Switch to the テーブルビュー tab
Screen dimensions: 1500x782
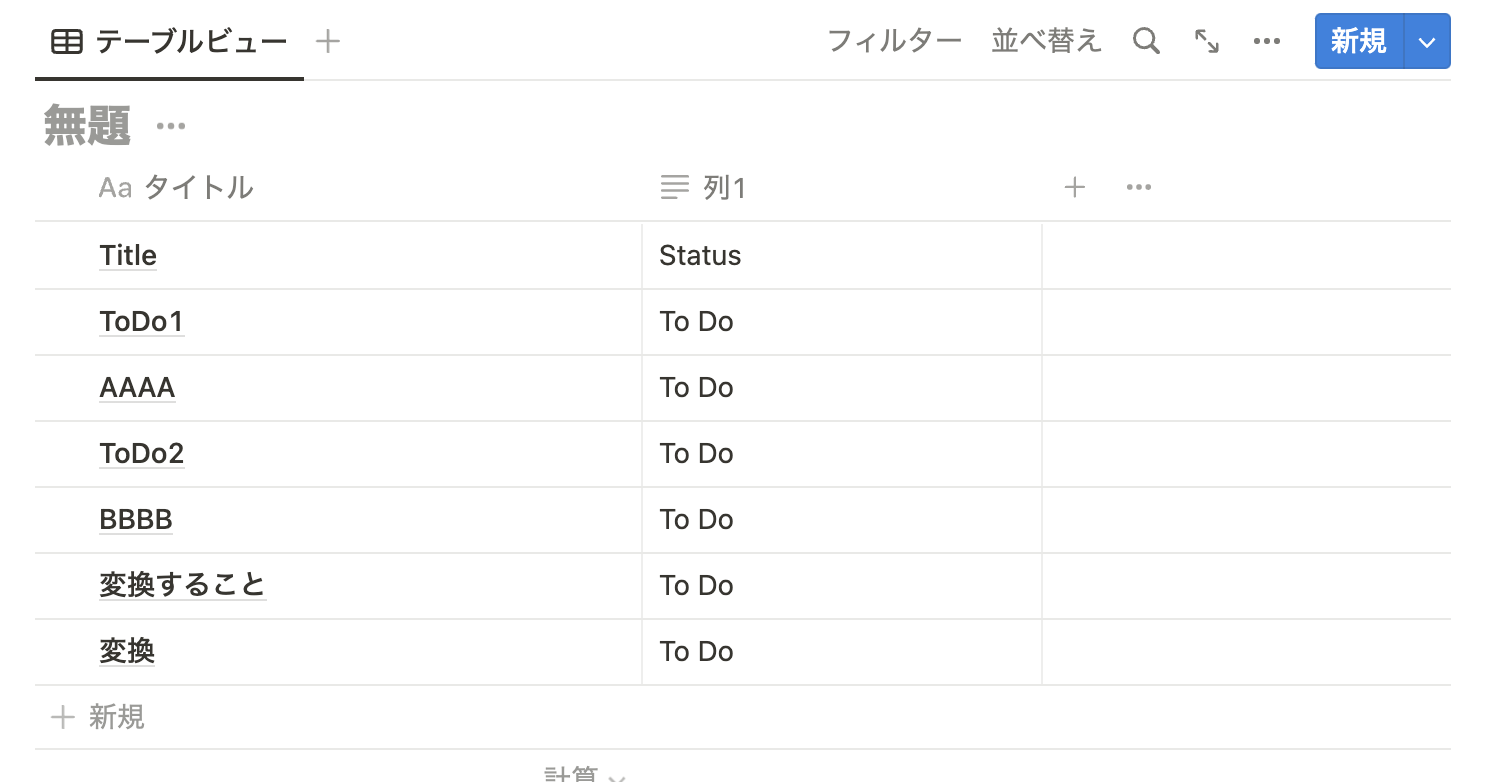(x=188, y=41)
